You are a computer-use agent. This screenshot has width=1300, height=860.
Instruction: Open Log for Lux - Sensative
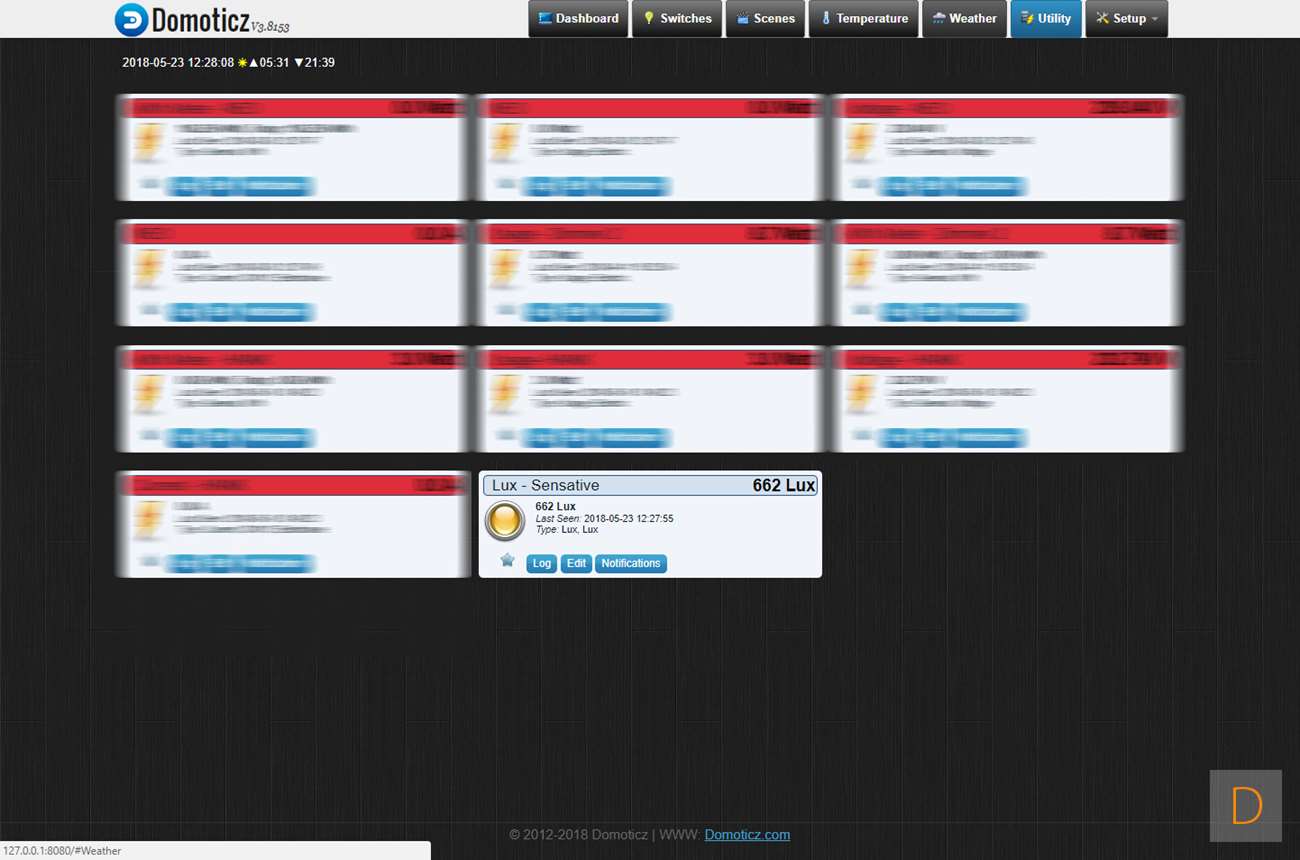542,564
